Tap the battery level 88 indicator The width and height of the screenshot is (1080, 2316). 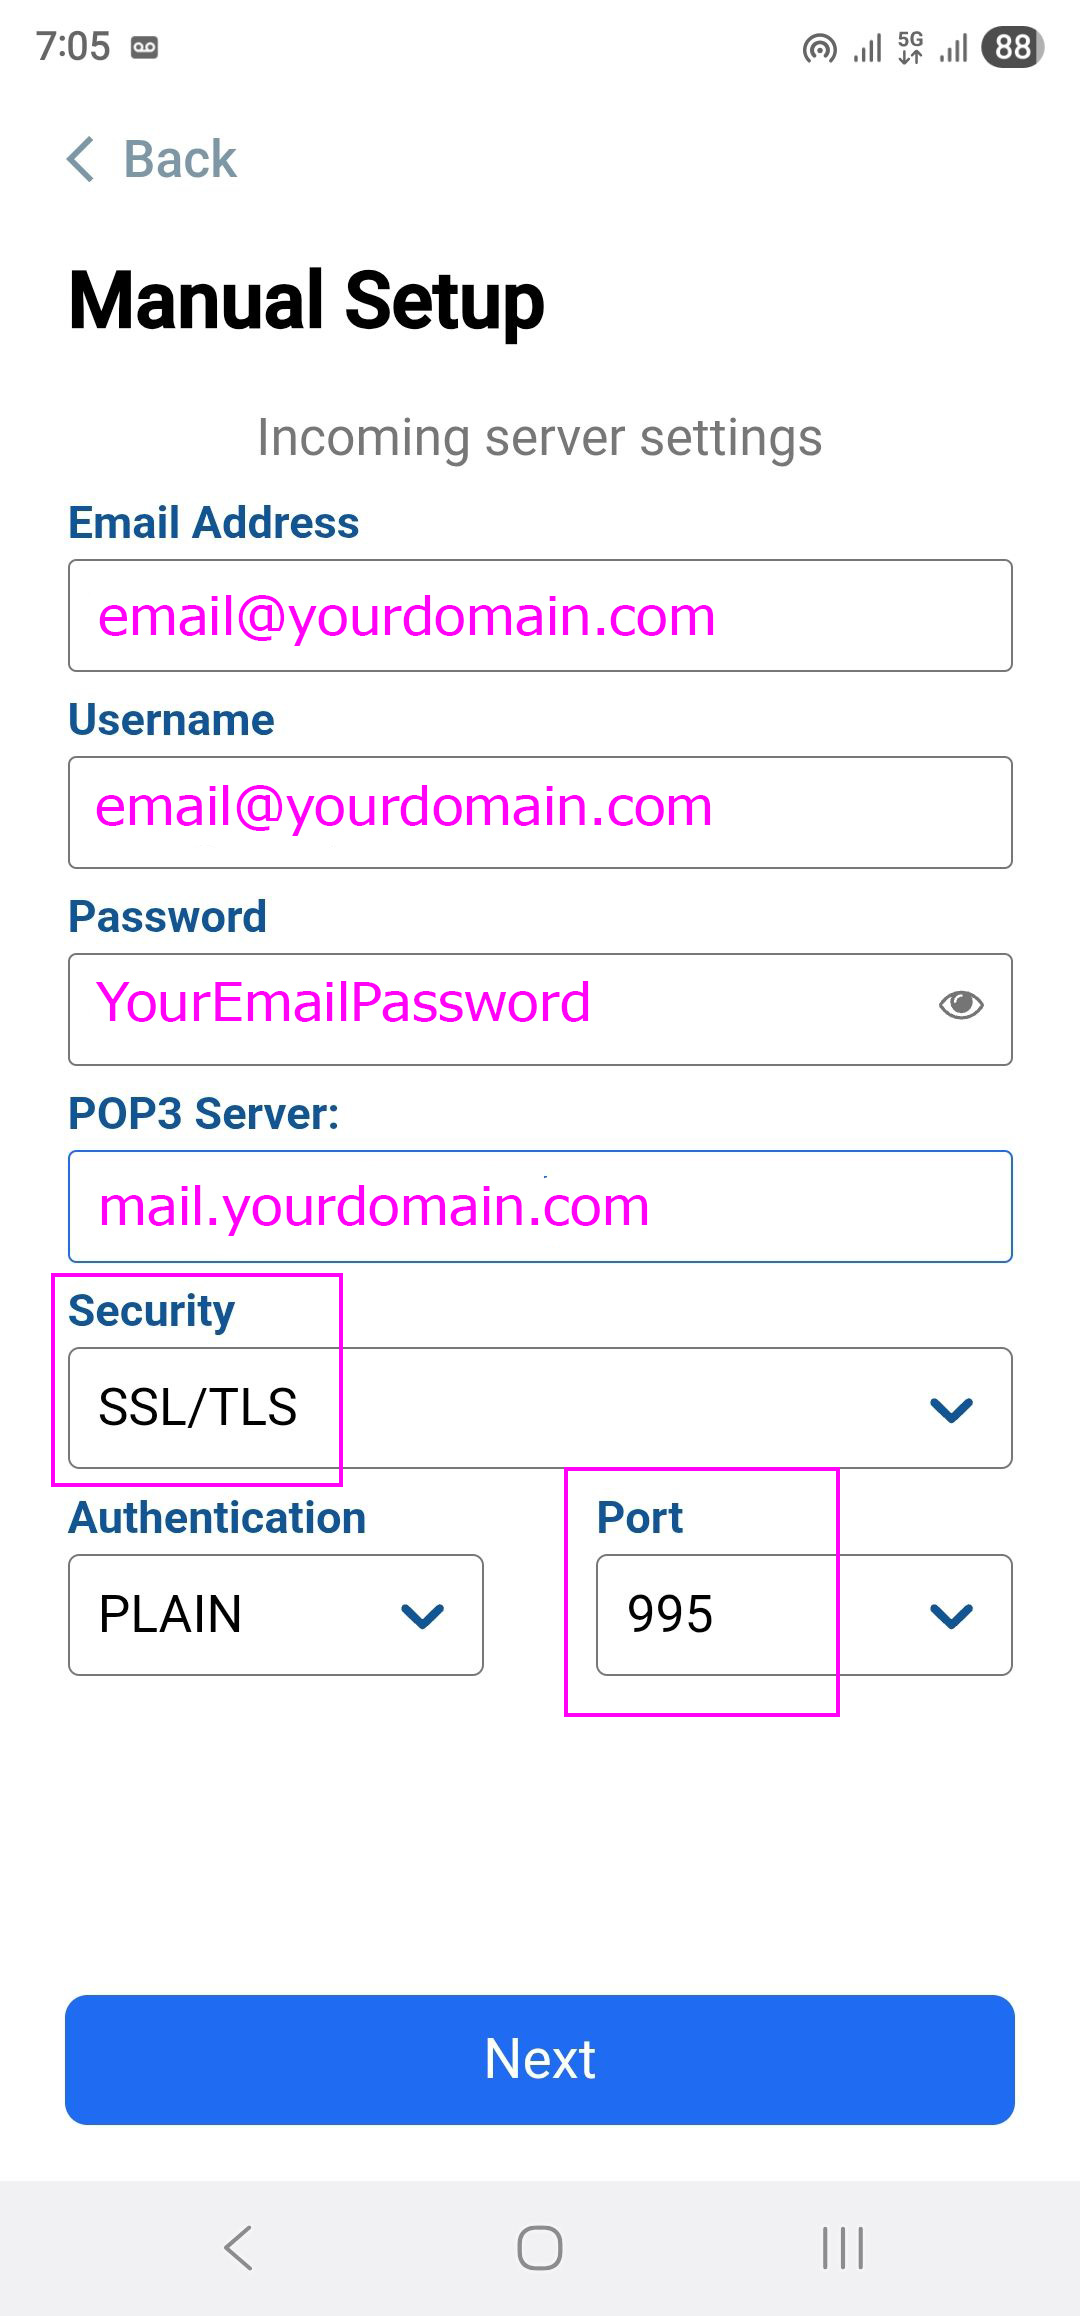click(1012, 47)
